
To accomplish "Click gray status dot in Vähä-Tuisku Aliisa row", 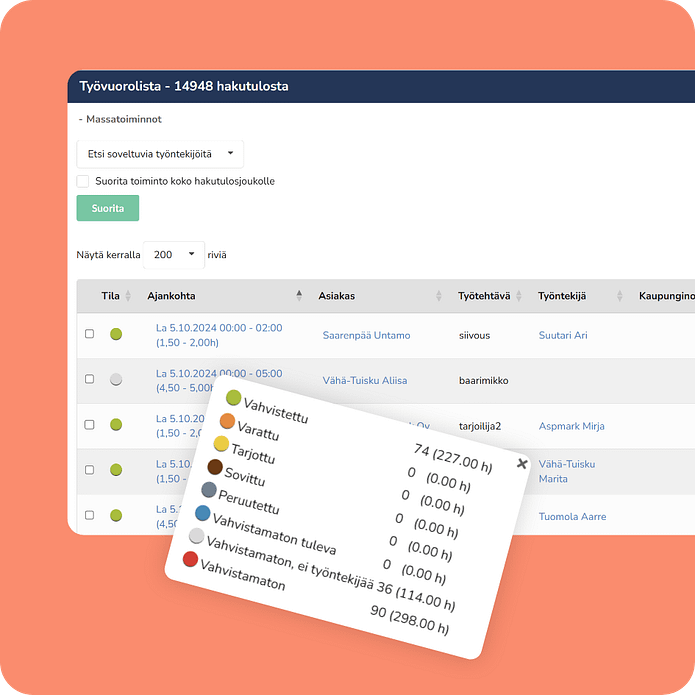I will [x=116, y=380].
